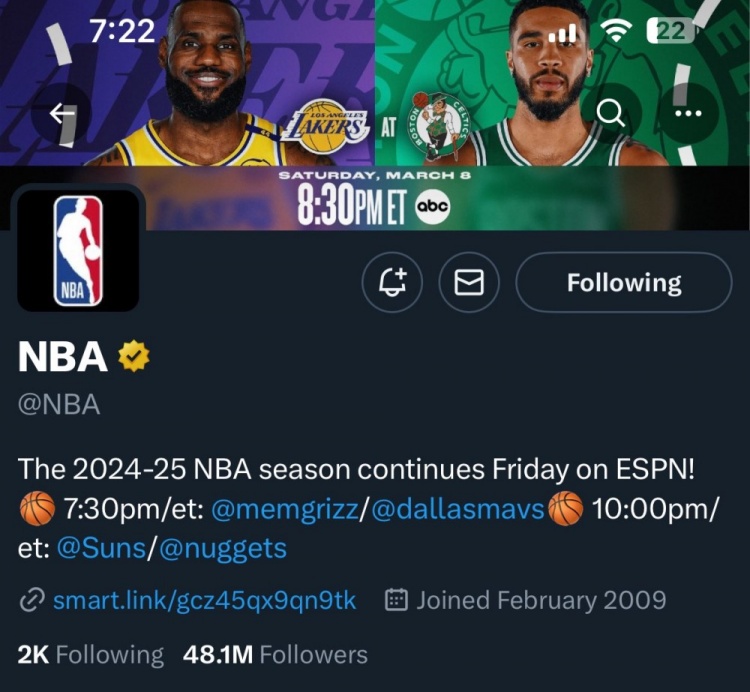The height and width of the screenshot is (692, 750).
Task: Open the @memgrizz mention link
Action: click(x=285, y=510)
